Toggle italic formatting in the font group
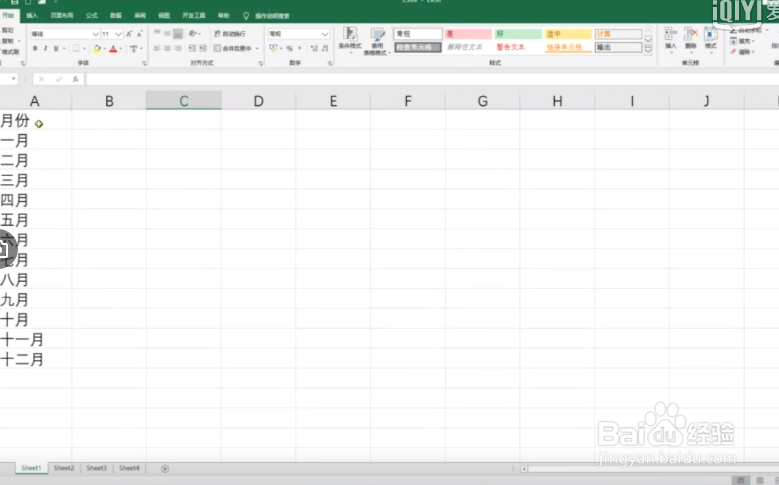Viewport: 779px width, 485px height. [x=45, y=48]
